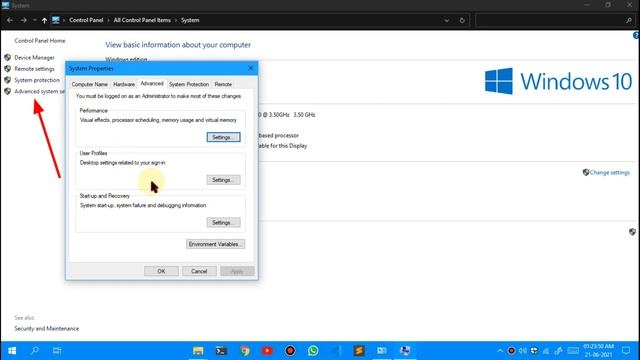Open network status tray icon

(546, 351)
